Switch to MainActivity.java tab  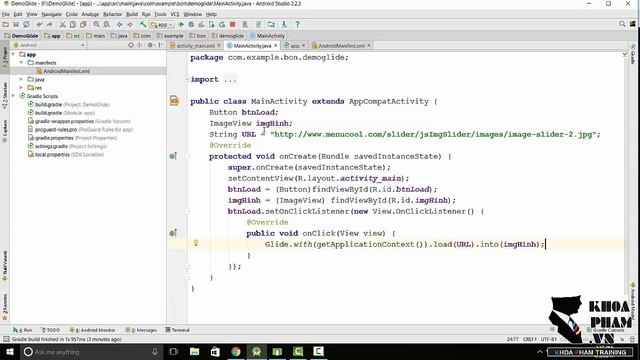point(252,46)
